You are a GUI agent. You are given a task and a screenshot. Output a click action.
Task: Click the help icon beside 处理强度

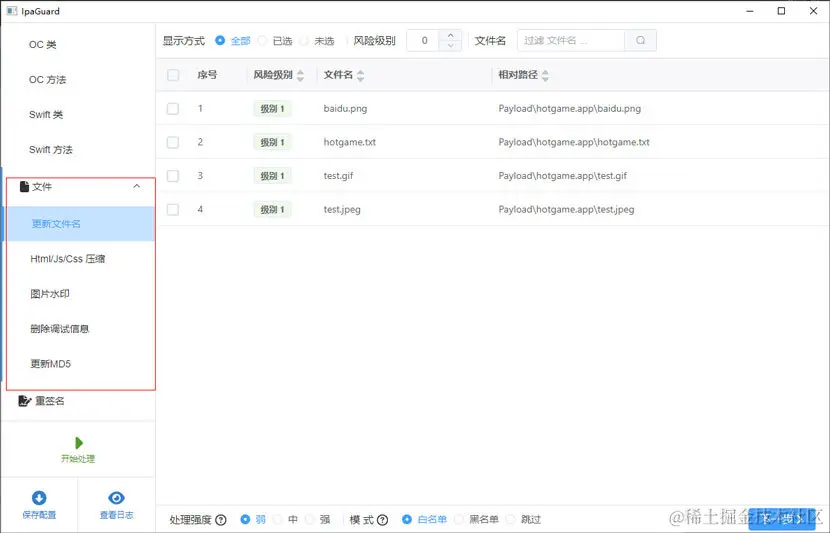click(221, 520)
